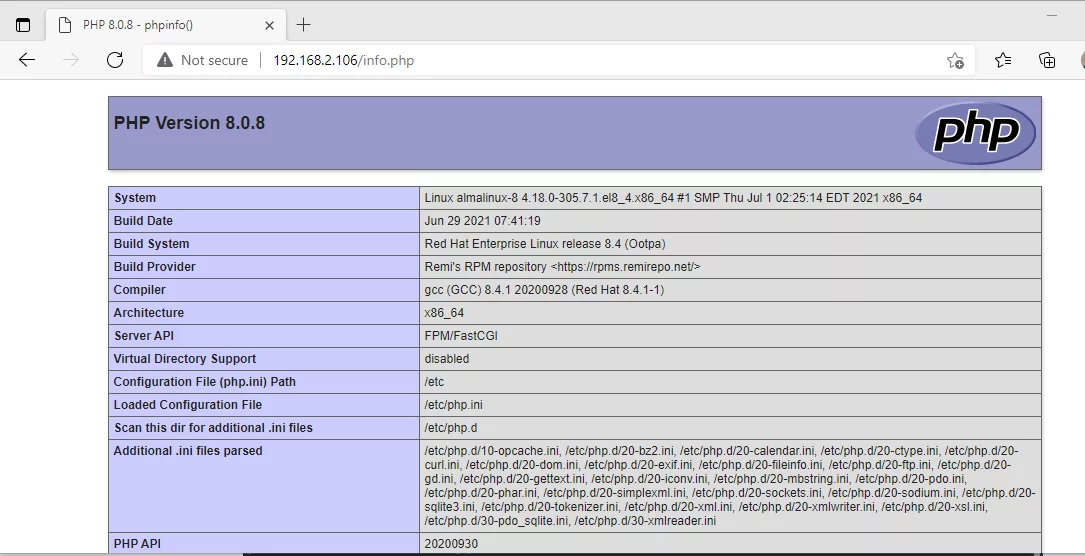Click Scan this dir for additional label
This screenshot has width=1085, height=556.
pyautogui.click(x=213, y=427)
